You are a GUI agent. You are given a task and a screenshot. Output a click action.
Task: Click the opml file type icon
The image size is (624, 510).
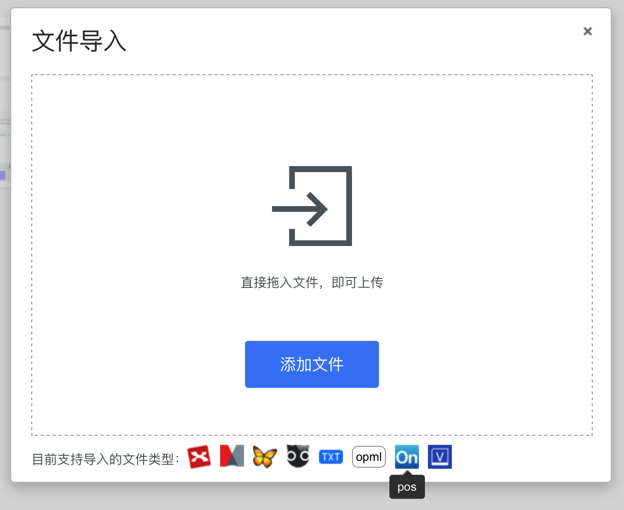369,457
